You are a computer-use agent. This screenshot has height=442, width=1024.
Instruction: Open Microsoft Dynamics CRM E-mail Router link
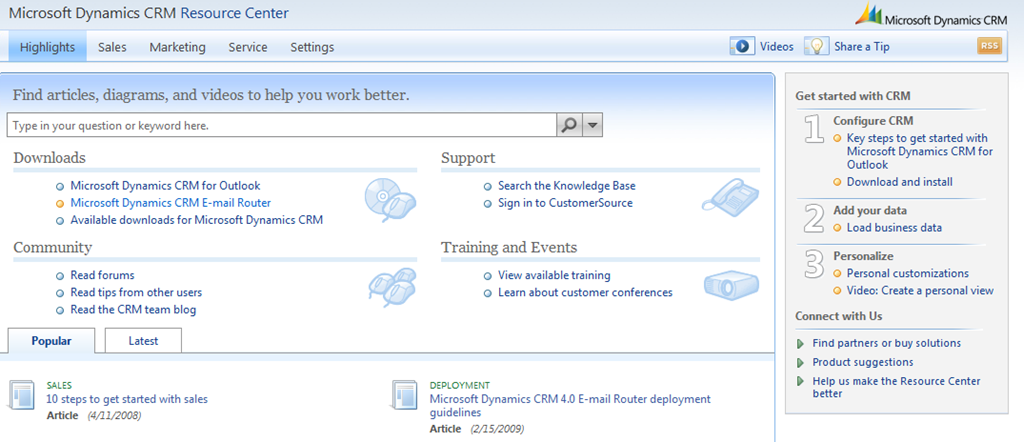[x=170, y=202]
